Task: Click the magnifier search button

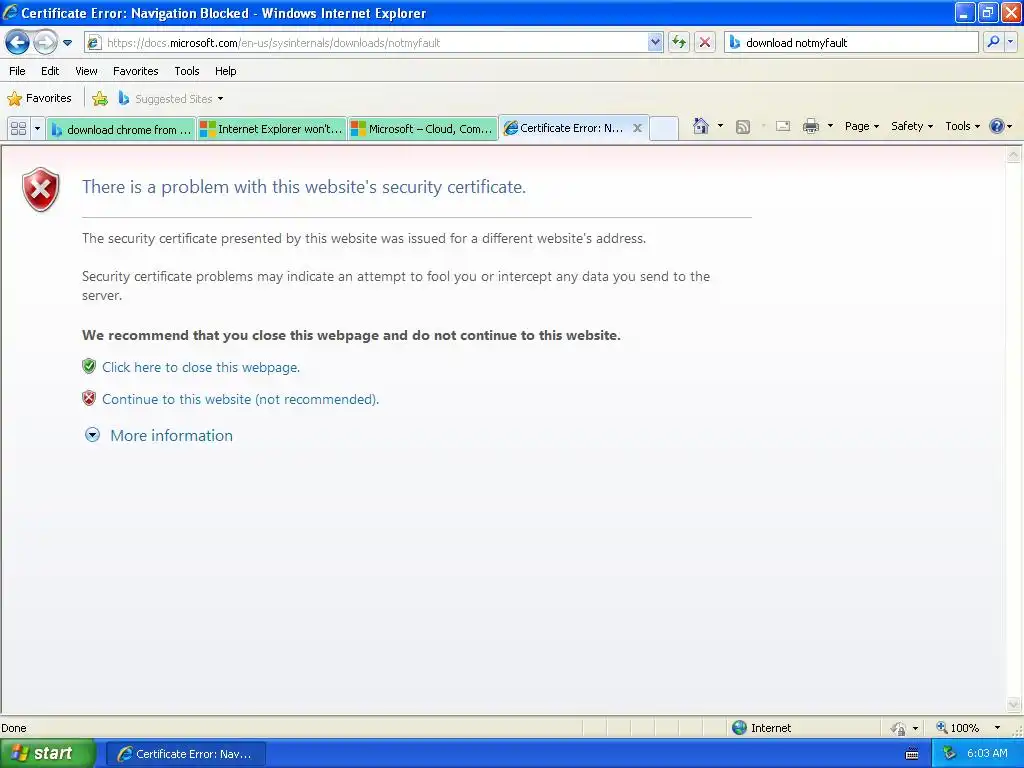Action: pos(993,42)
